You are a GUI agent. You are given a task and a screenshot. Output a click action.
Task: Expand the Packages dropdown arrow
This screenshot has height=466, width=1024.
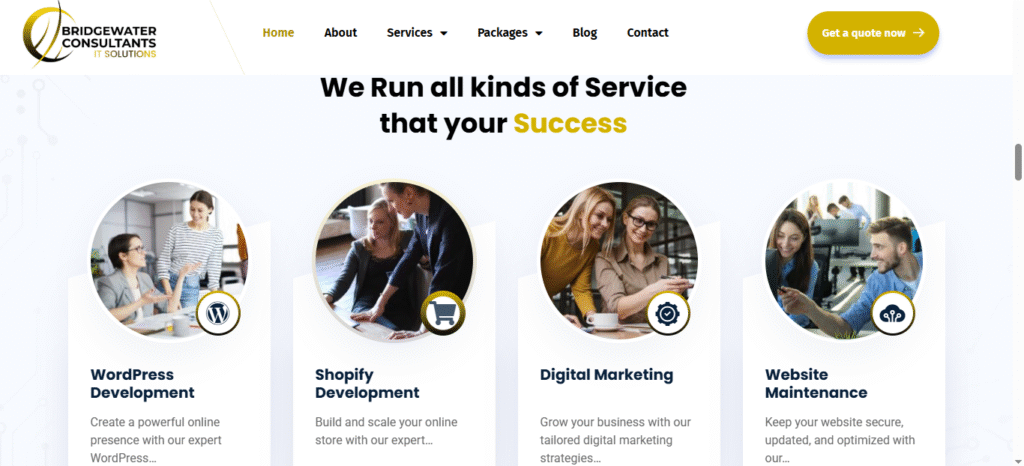pyautogui.click(x=539, y=33)
